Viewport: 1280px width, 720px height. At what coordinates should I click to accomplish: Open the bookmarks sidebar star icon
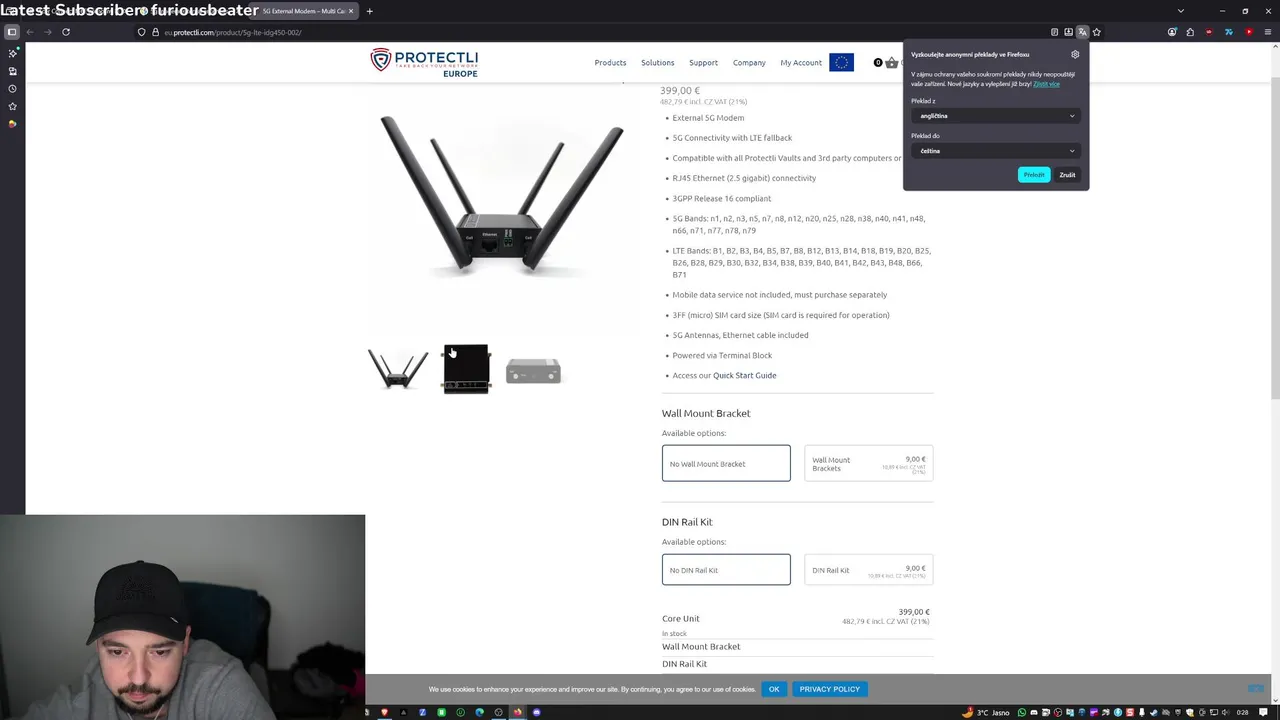click(x=12, y=106)
